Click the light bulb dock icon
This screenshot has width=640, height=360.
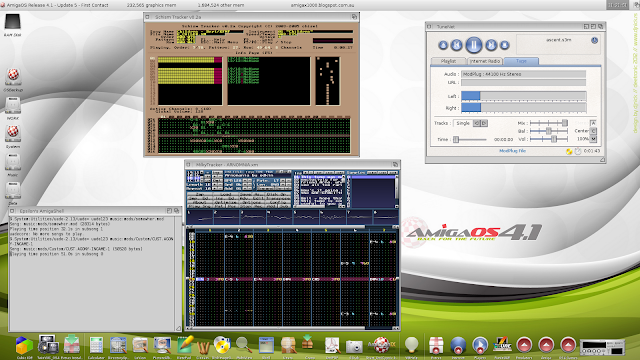(x=411, y=345)
